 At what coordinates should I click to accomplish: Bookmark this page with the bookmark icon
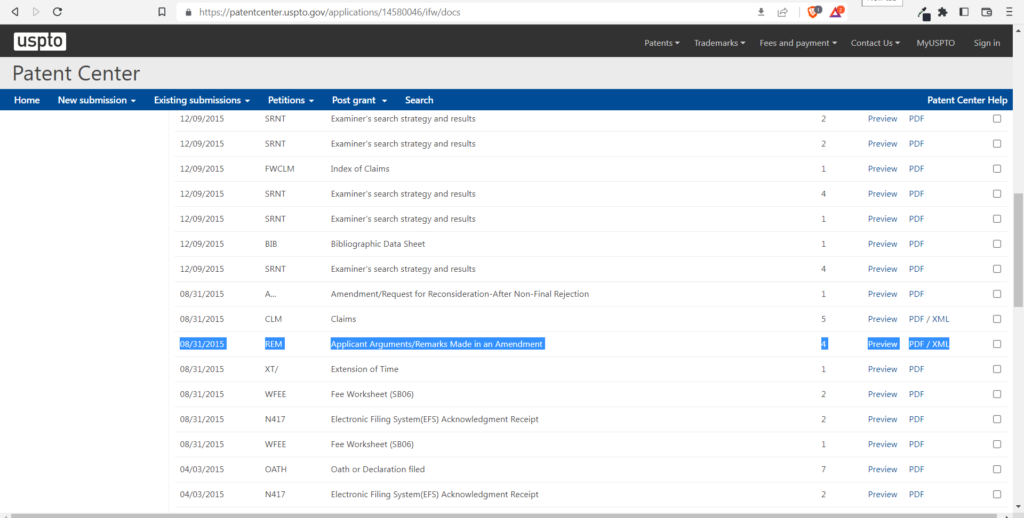click(x=162, y=12)
